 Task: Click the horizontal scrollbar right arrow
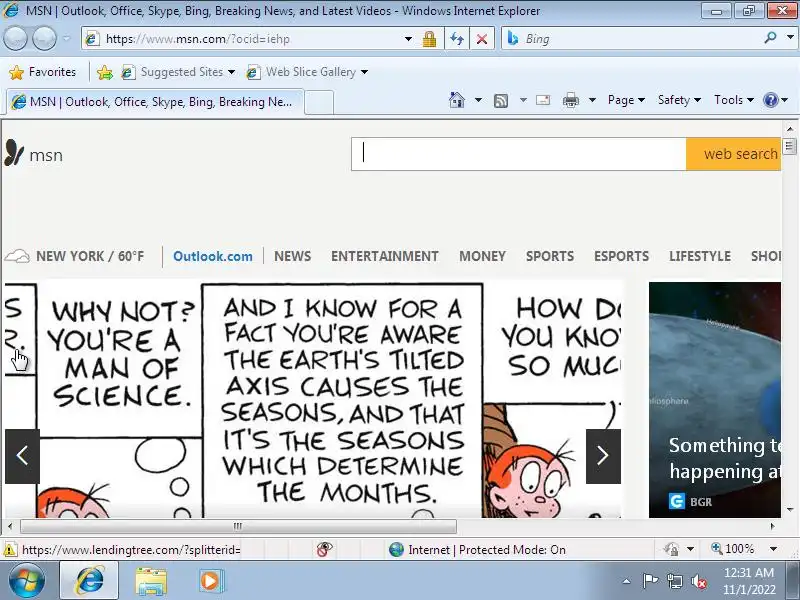pyautogui.click(x=772, y=526)
